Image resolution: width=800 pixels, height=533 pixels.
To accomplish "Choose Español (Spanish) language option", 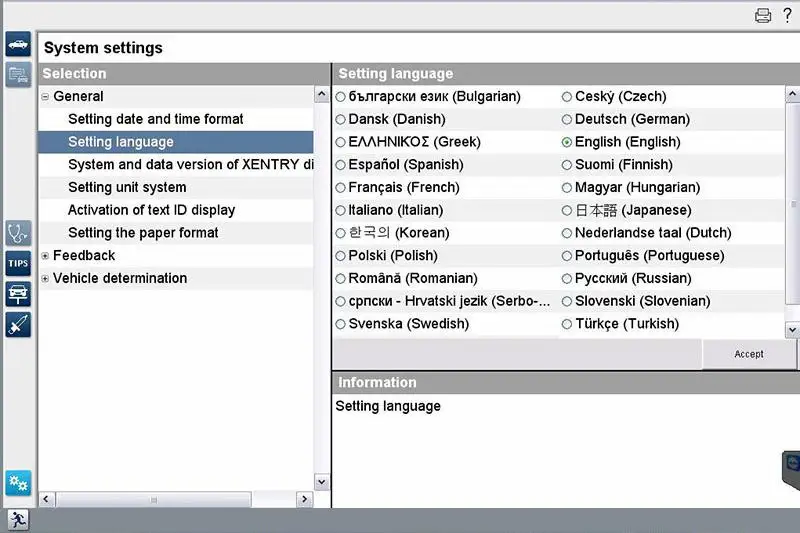I will pyautogui.click(x=340, y=165).
